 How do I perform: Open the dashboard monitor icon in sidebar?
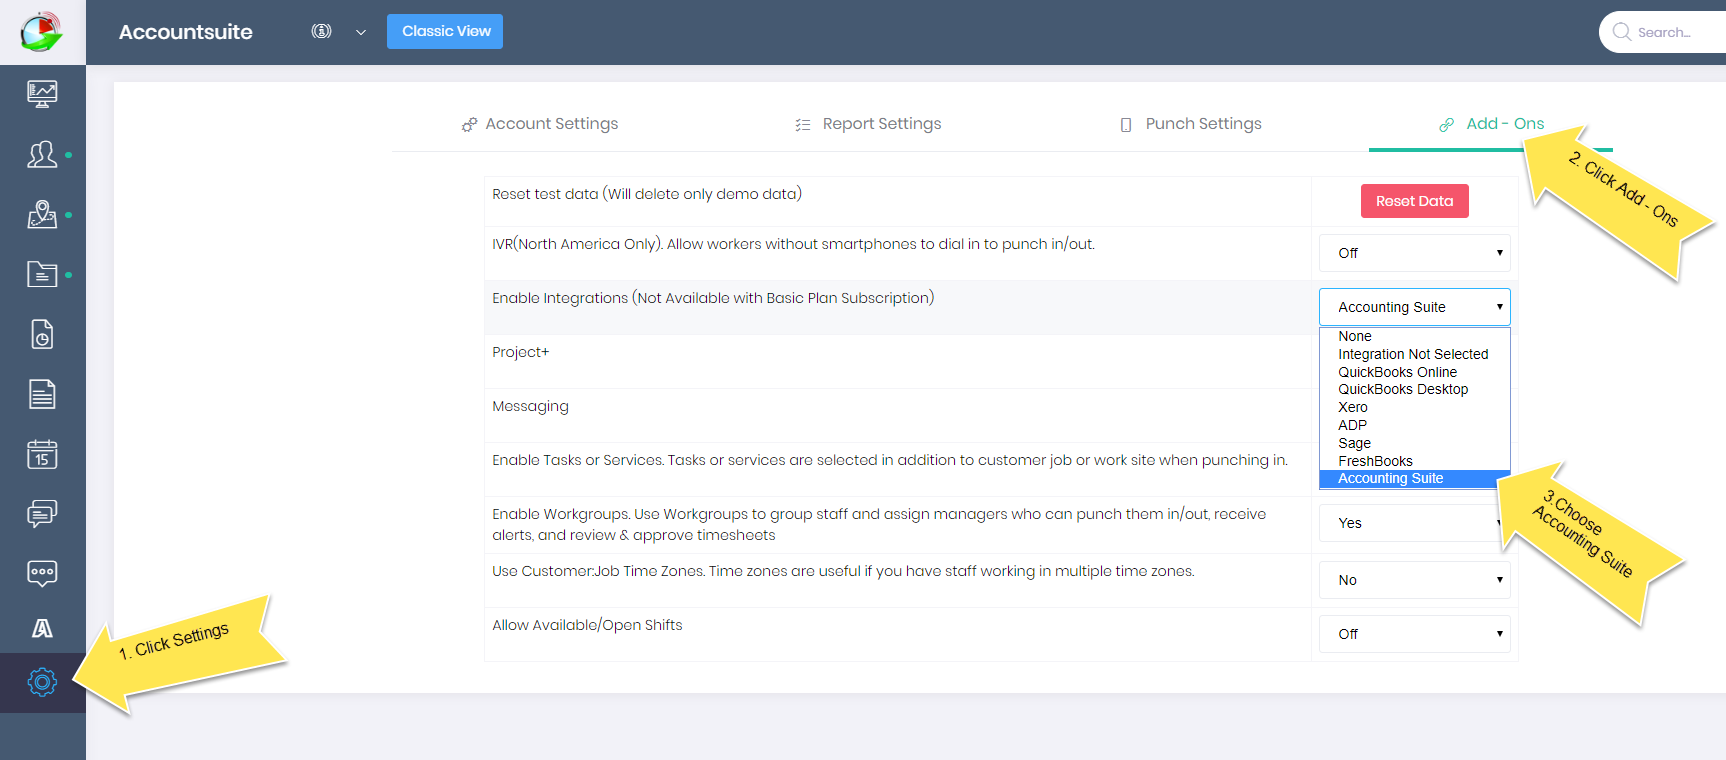coord(42,94)
